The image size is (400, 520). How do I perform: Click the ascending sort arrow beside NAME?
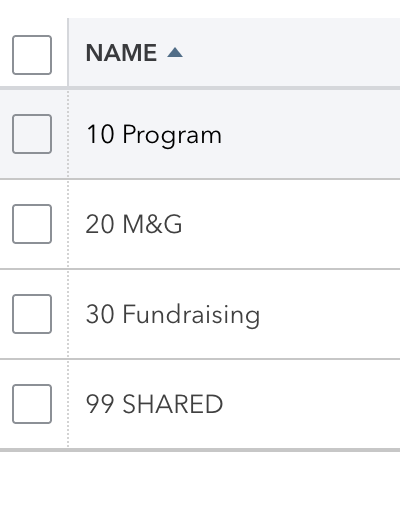(175, 53)
